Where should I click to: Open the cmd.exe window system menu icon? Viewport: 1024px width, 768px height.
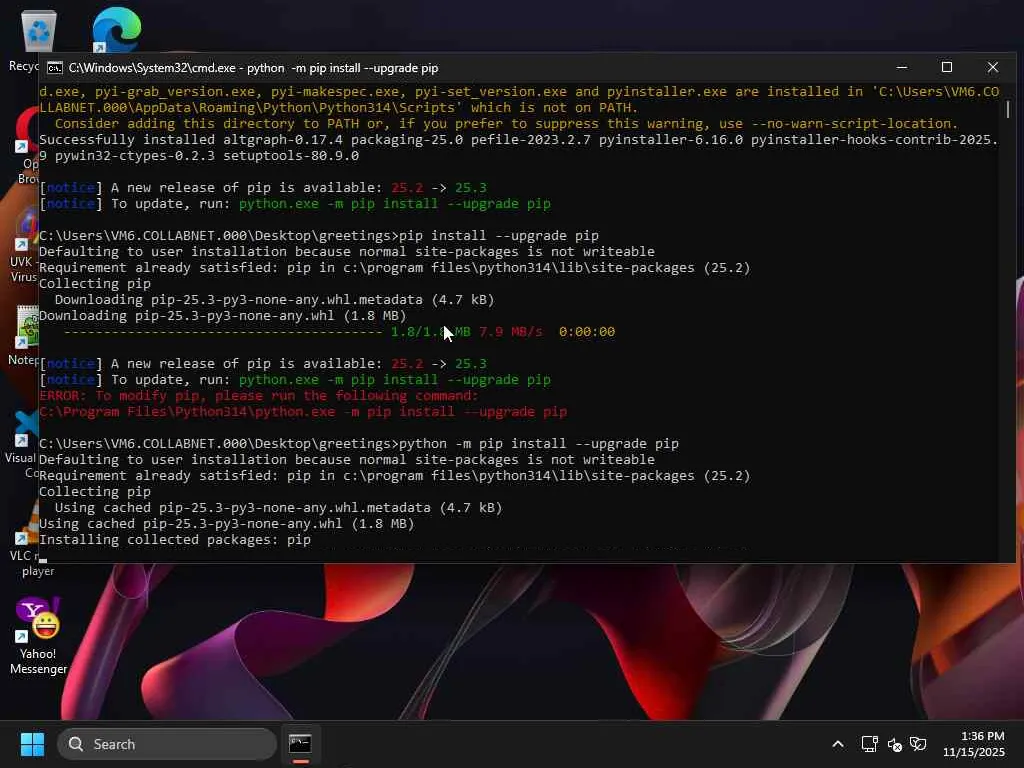pos(55,68)
